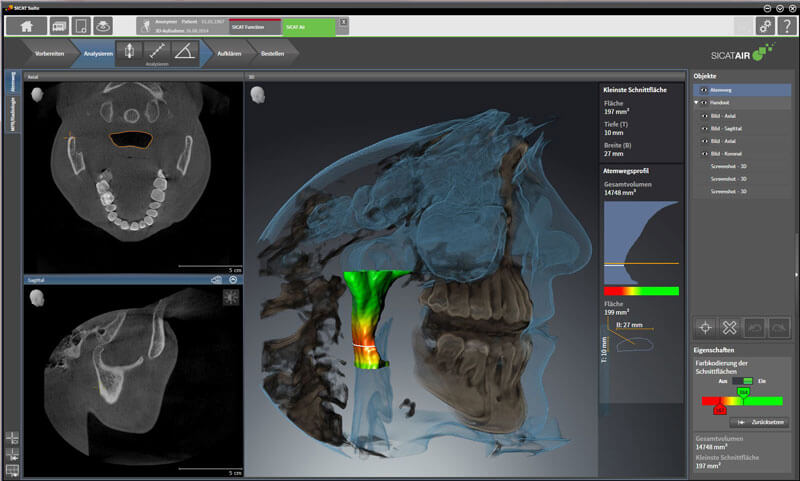800x481 pixels.
Task: Open the settings gears icon
Action: (765, 26)
